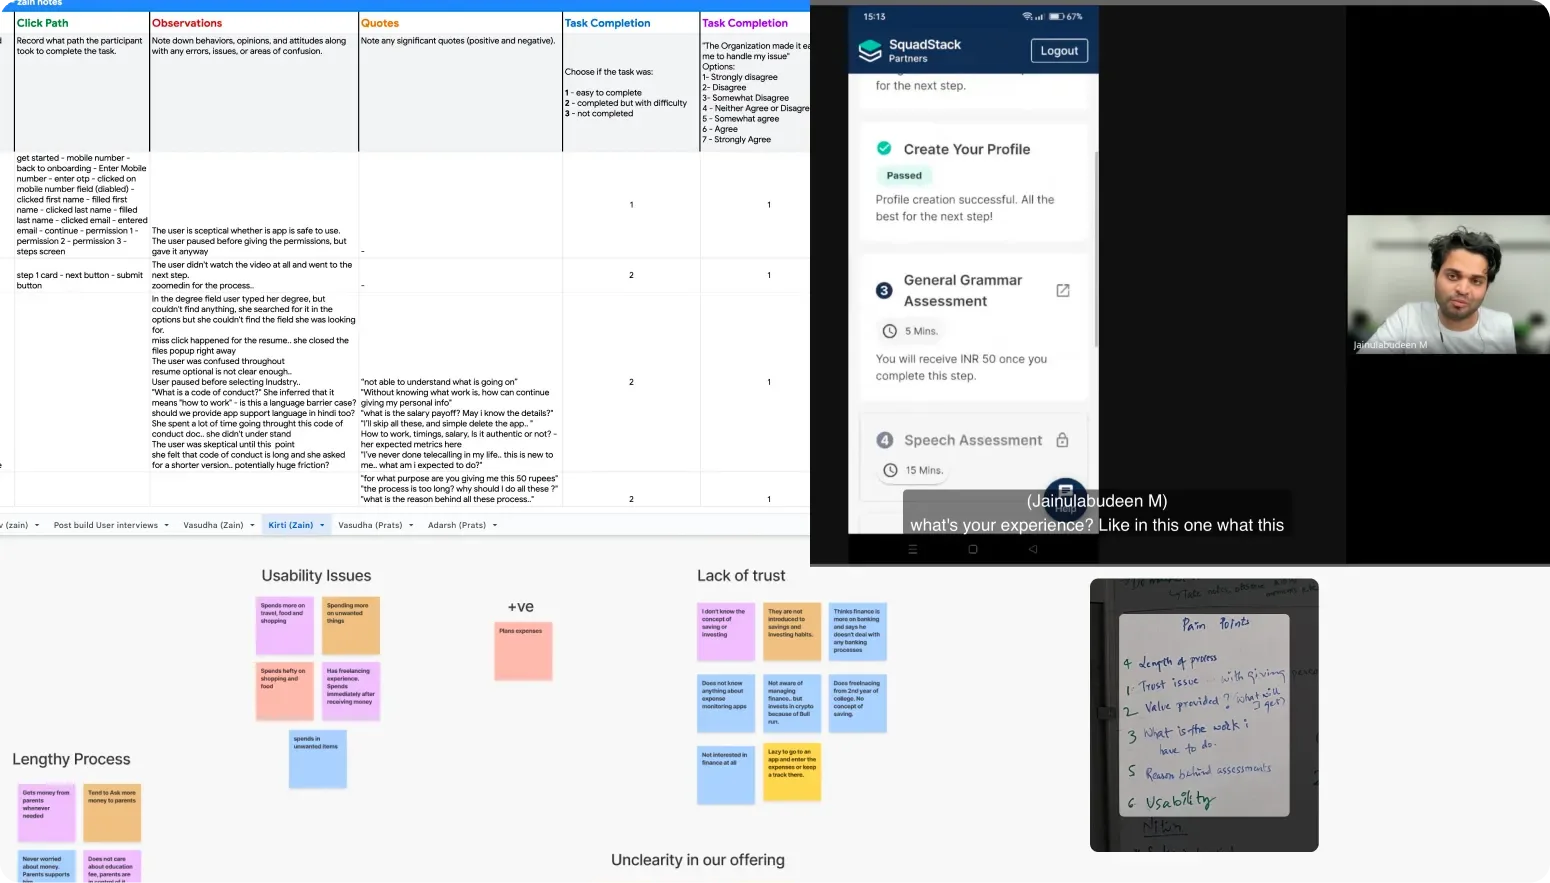The width and height of the screenshot is (1550, 883).
Task: Click the quote cell starting 'not able to understand'
Action: (460, 382)
